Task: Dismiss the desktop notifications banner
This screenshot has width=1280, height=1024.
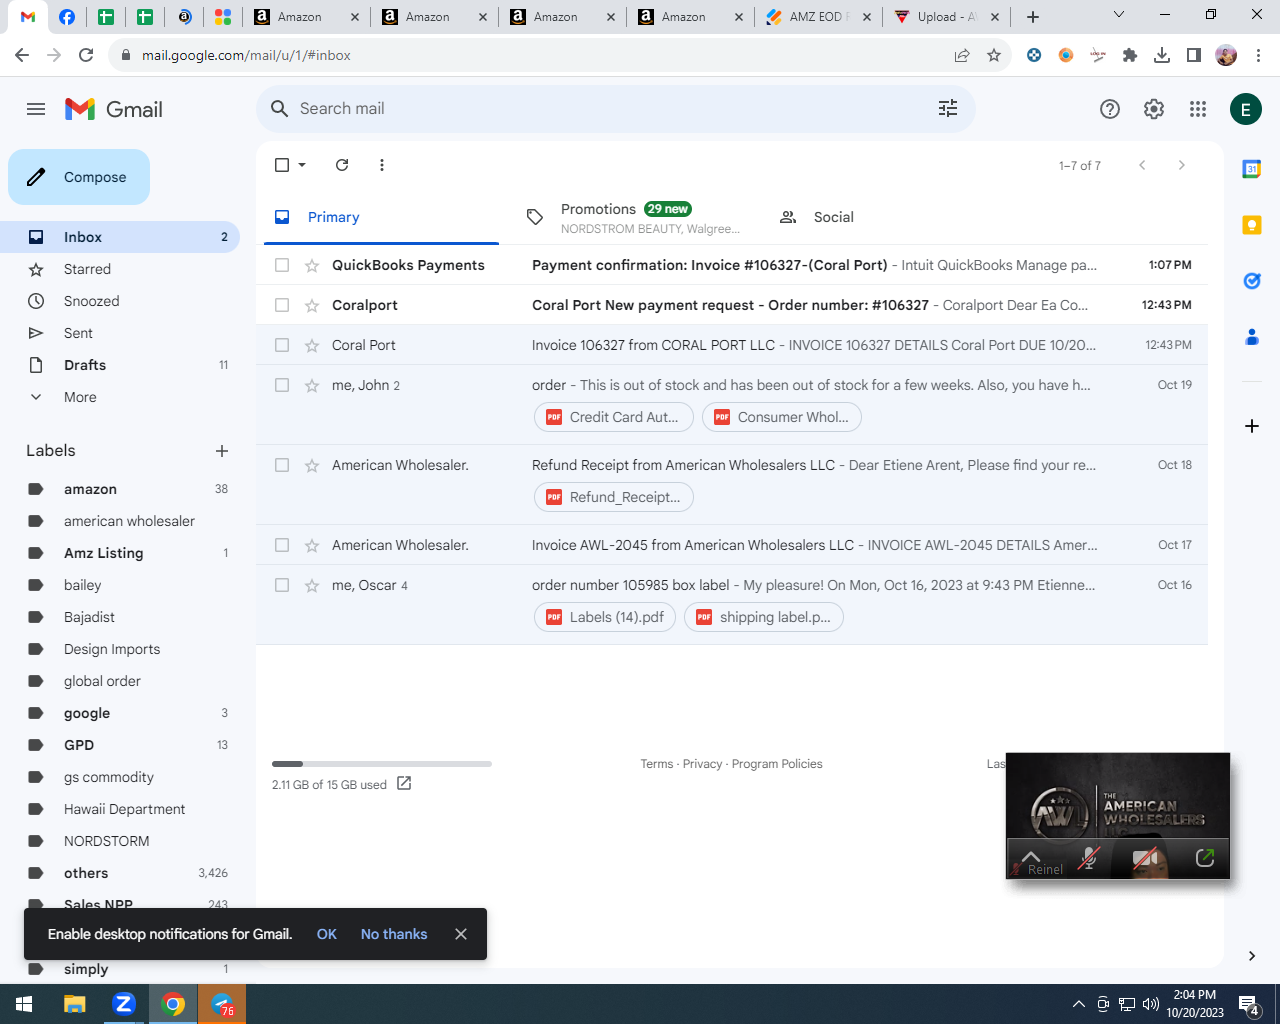Action: 461,934
